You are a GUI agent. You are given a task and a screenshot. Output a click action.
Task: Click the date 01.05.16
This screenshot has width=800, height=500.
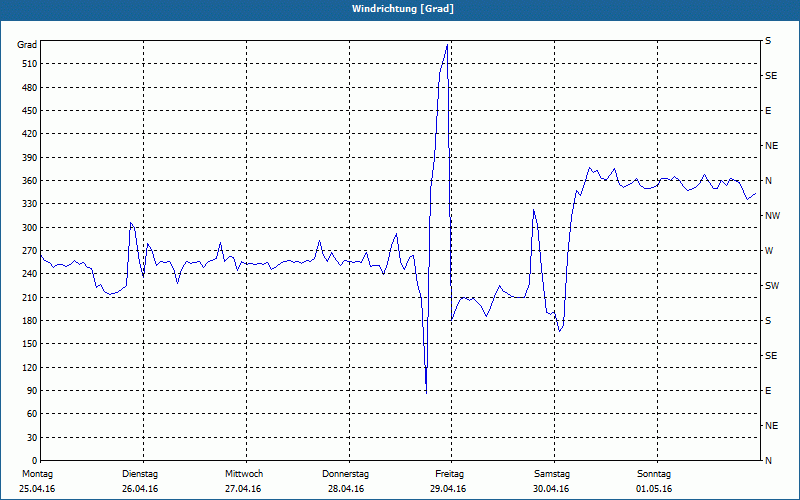point(654,489)
